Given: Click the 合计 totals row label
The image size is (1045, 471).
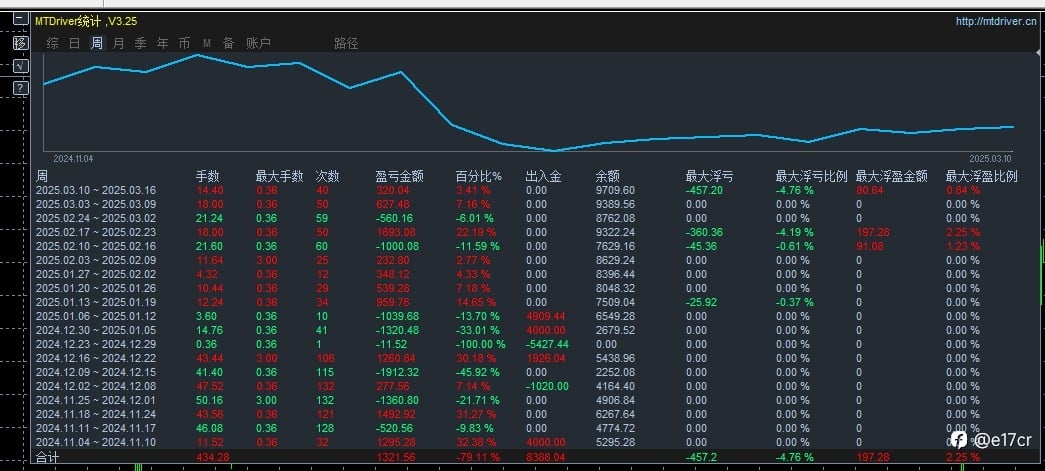Looking at the screenshot, I should point(47,457).
